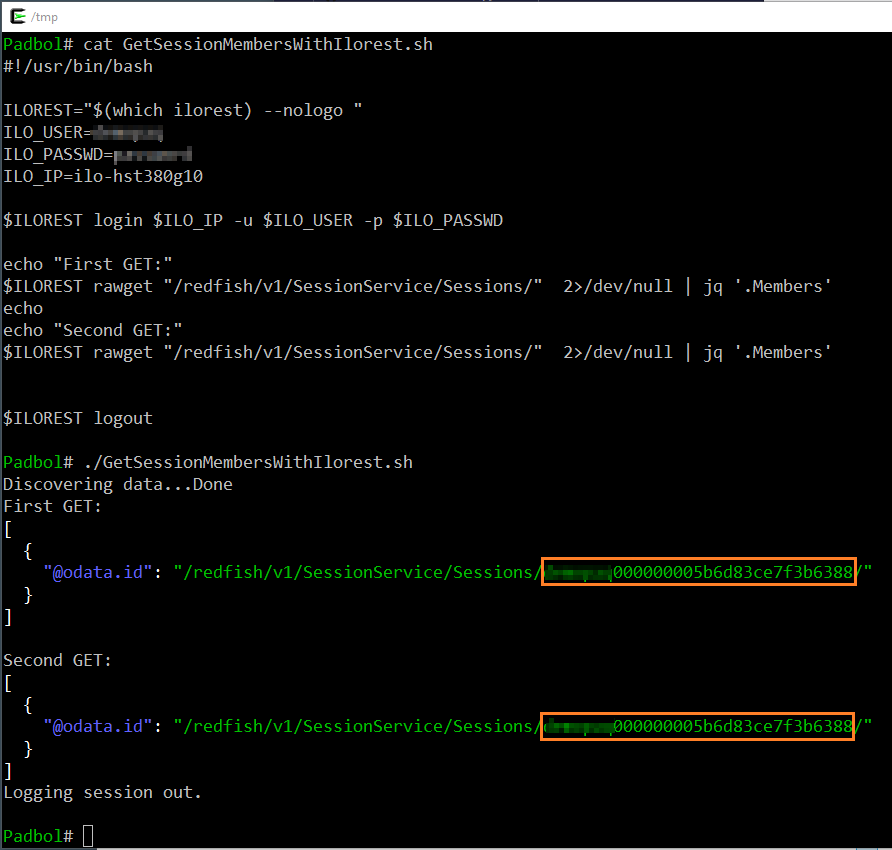The height and width of the screenshot is (850, 892).
Task: Click the first highlighted session ID box
Action: tap(698, 572)
